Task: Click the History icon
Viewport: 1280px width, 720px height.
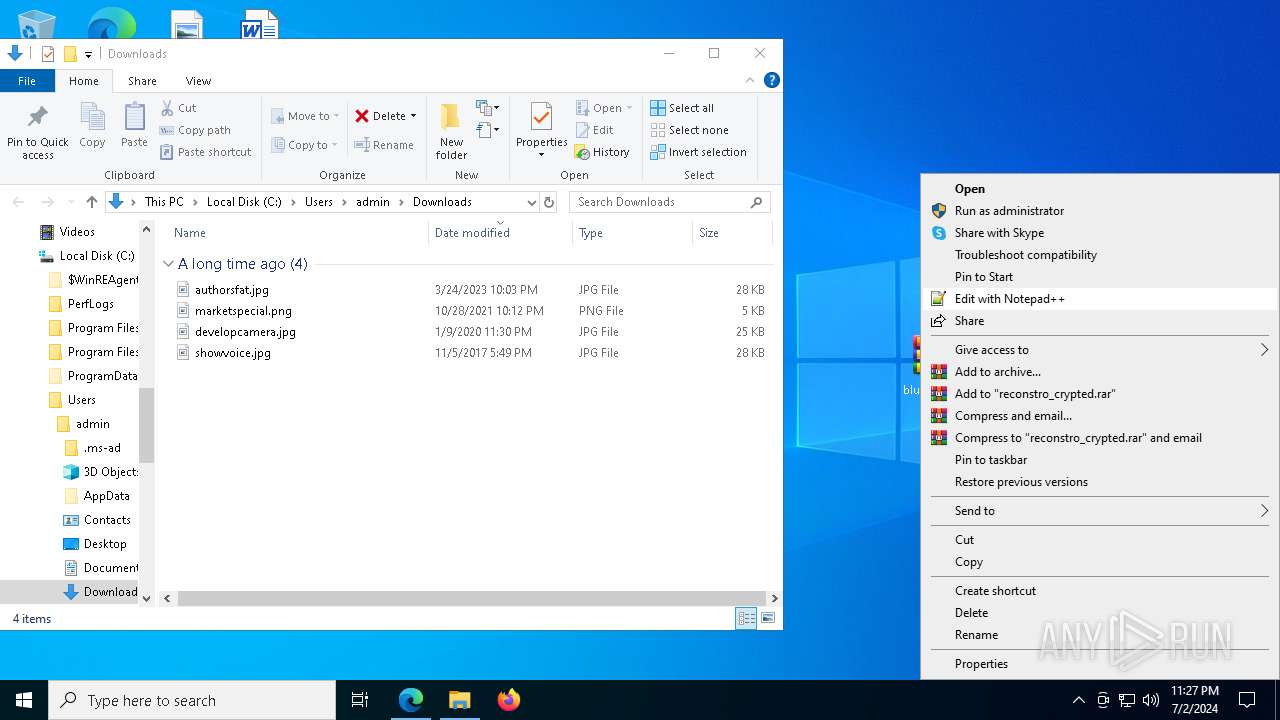Action: coord(582,152)
